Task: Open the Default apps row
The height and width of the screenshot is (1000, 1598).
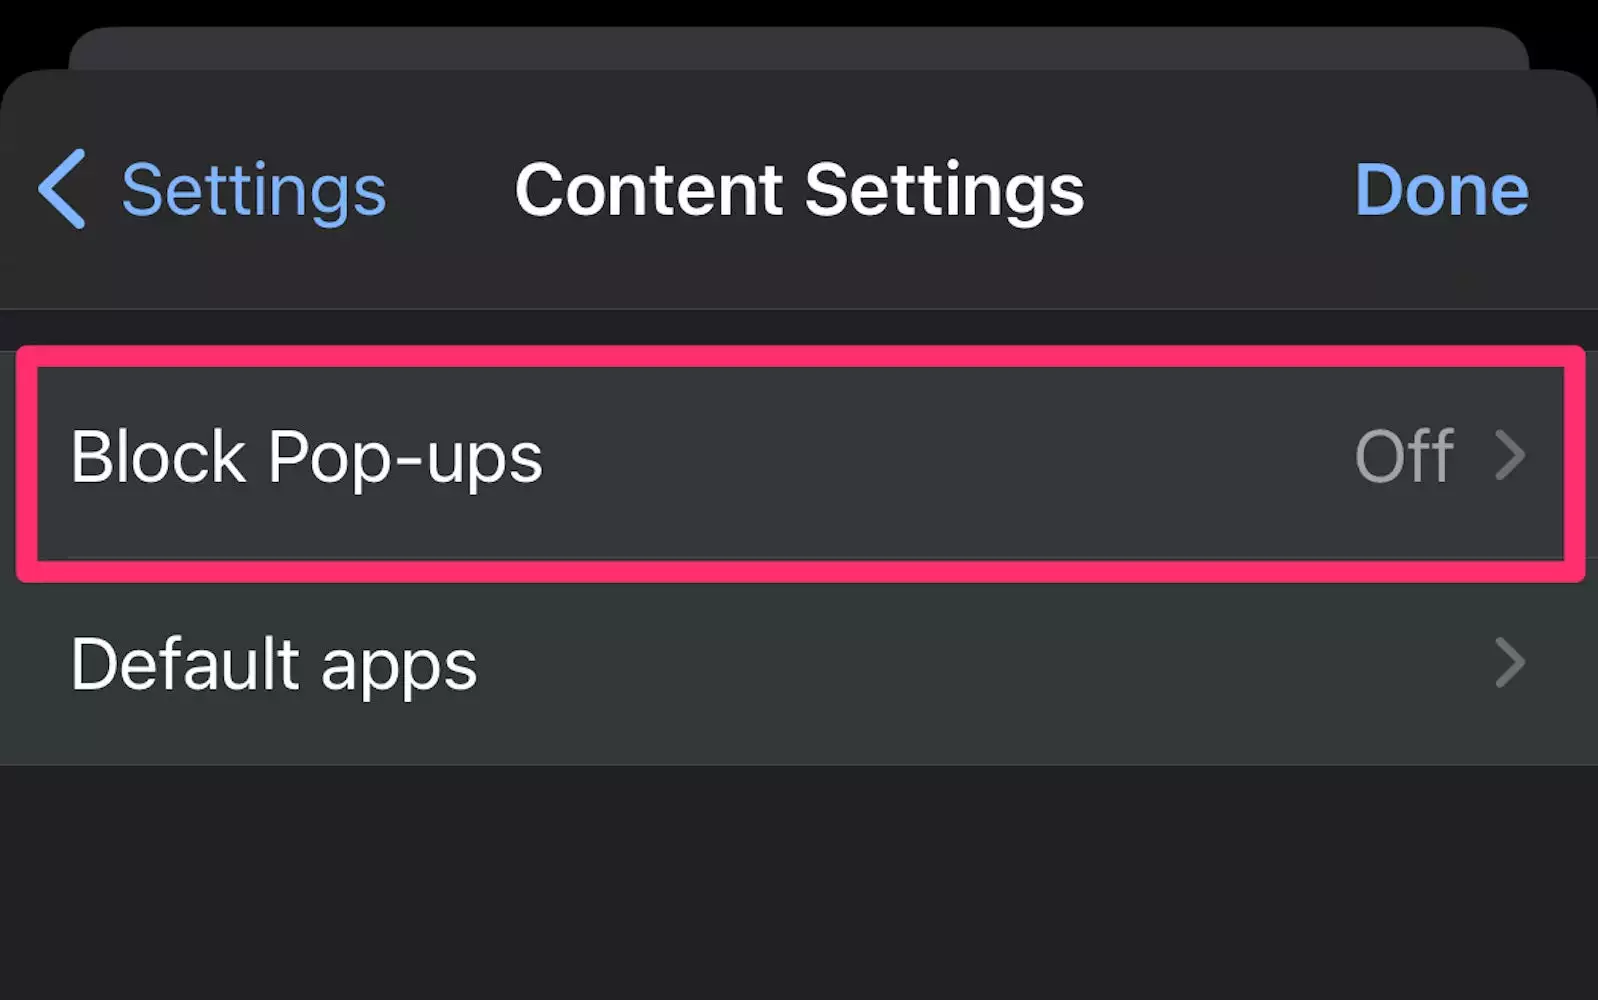Action: [x=800, y=665]
